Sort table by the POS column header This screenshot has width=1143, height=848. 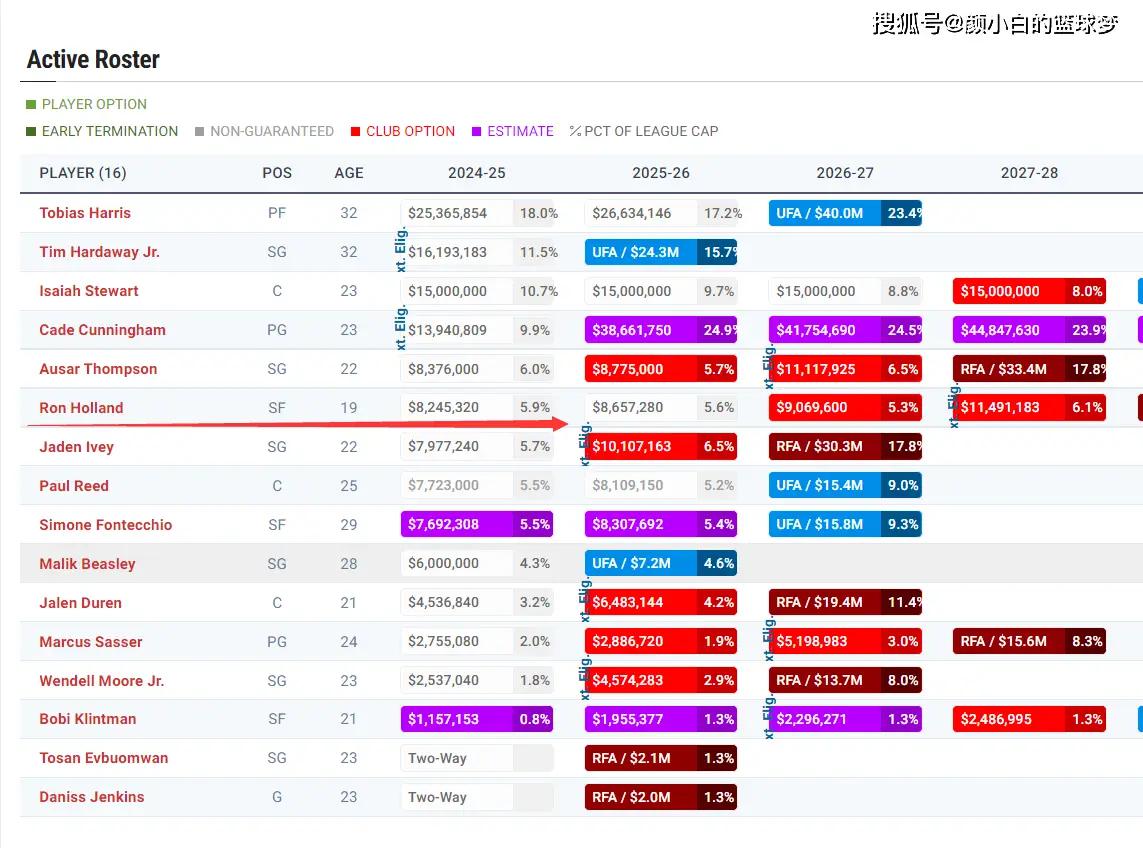(x=277, y=173)
